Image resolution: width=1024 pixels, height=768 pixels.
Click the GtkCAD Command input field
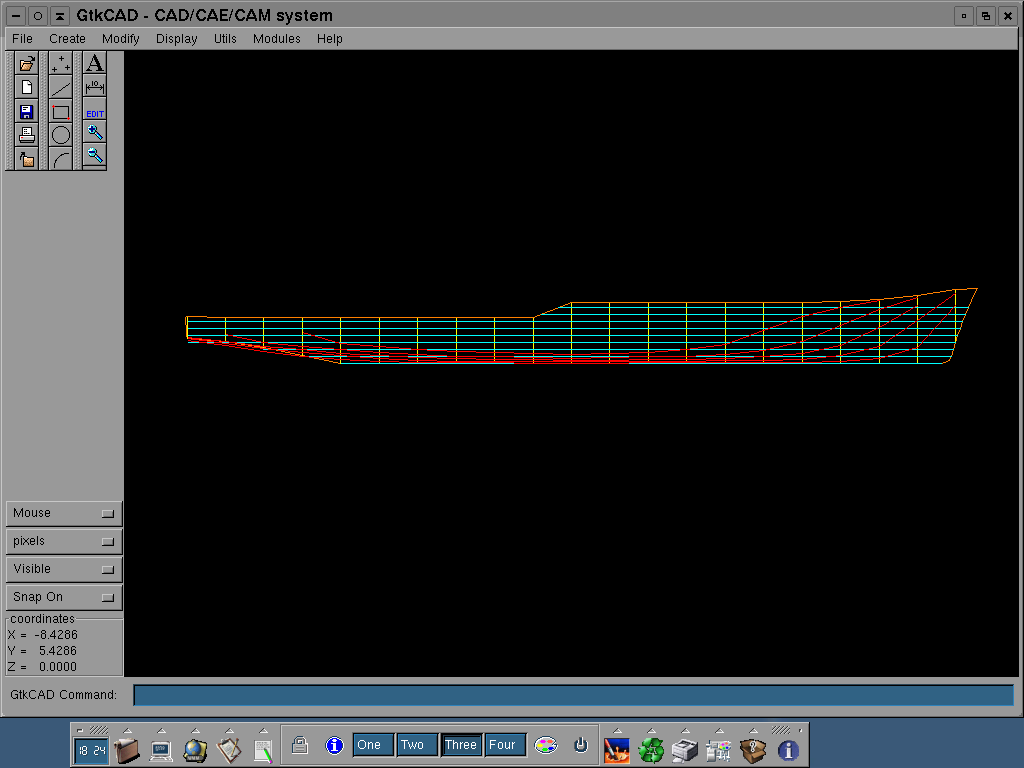[x=573, y=695]
